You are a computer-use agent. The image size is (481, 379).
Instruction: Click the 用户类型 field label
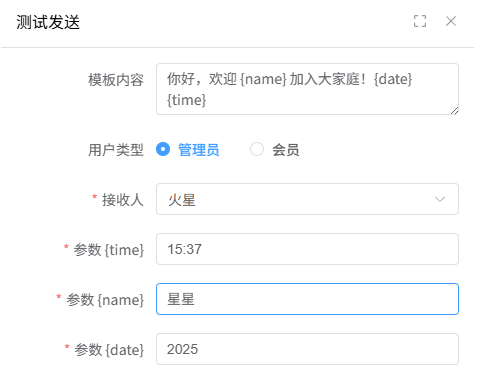(116, 150)
